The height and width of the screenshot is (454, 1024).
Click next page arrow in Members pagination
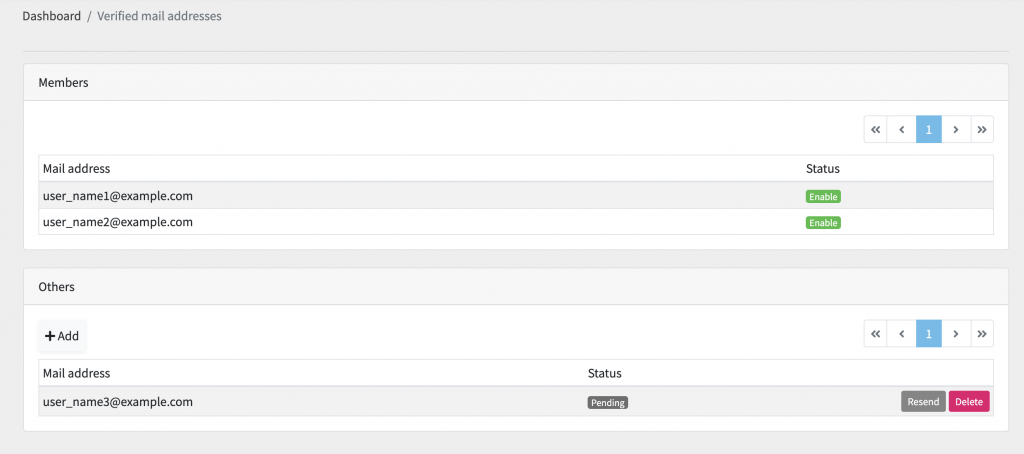(x=955, y=129)
